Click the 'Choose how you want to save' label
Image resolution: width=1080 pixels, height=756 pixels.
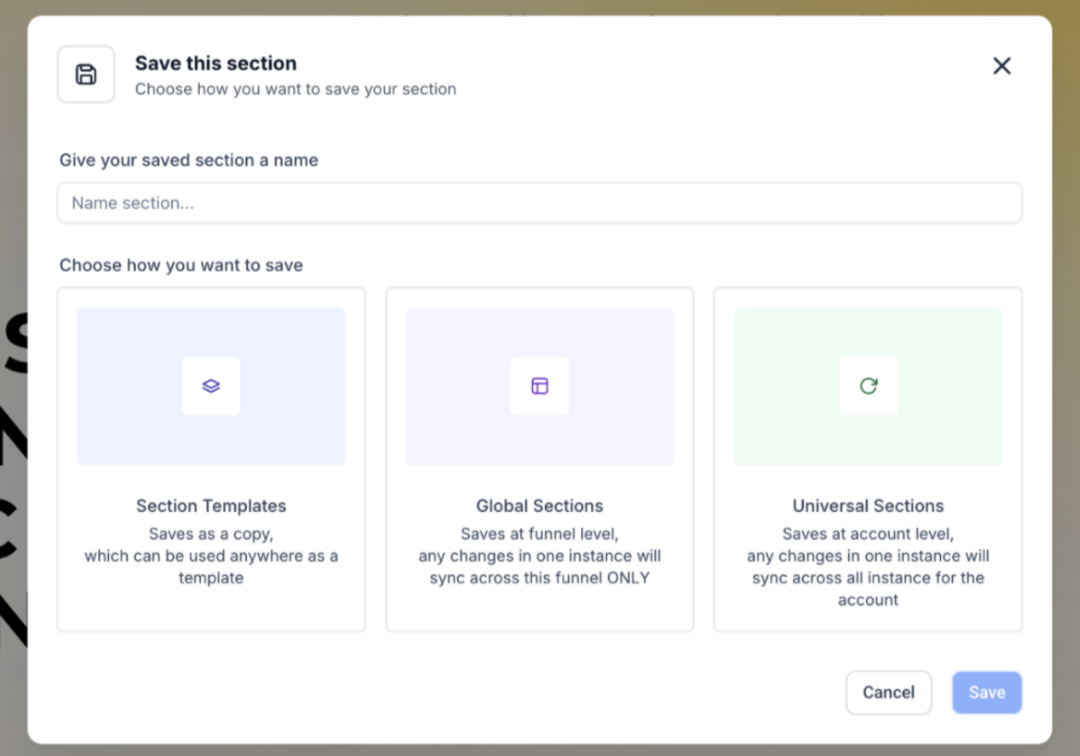pos(181,265)
